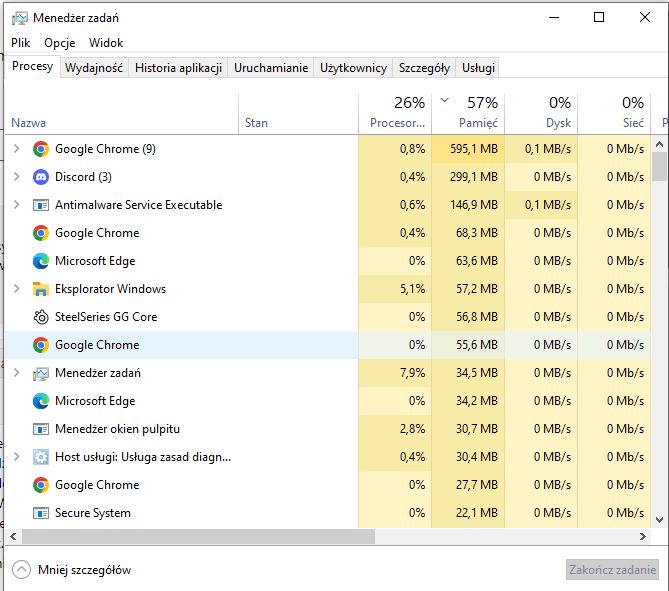Click the vertical scrollbar thumb
Screen dimensions: 669x591
(x=660, y=166)
